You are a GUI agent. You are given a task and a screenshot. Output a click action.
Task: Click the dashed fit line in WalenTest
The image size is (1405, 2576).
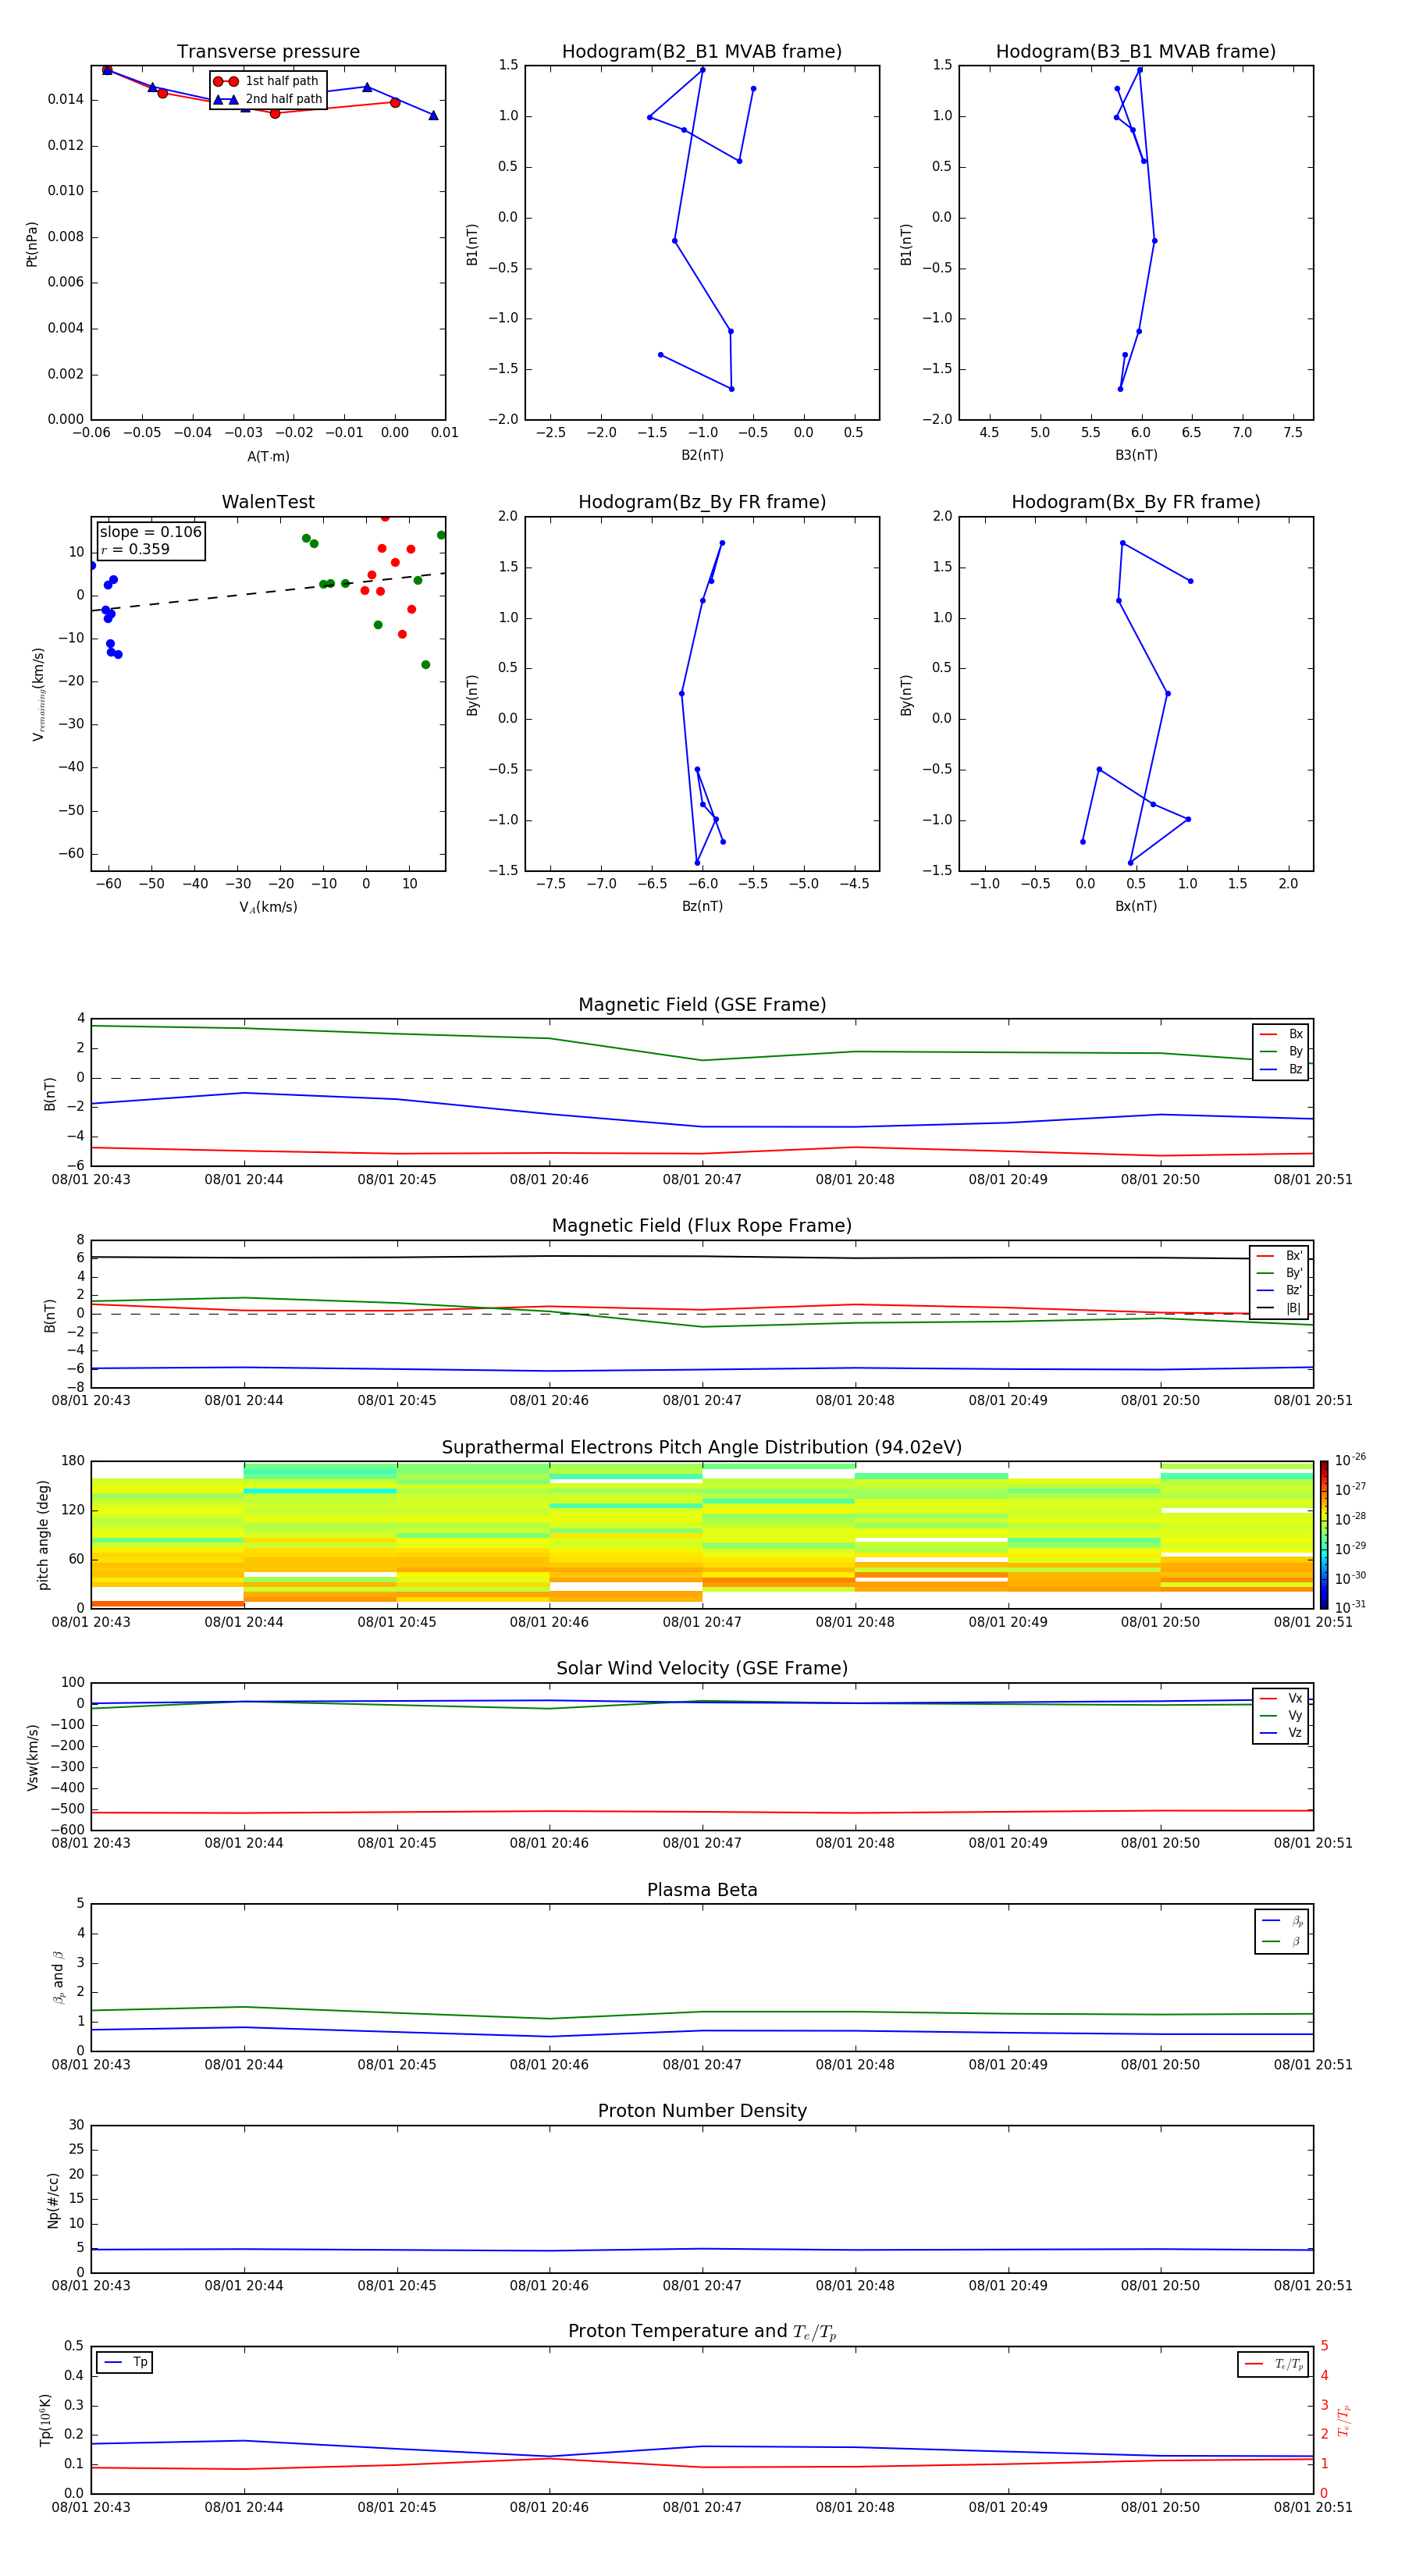click(x=268, y=592)
